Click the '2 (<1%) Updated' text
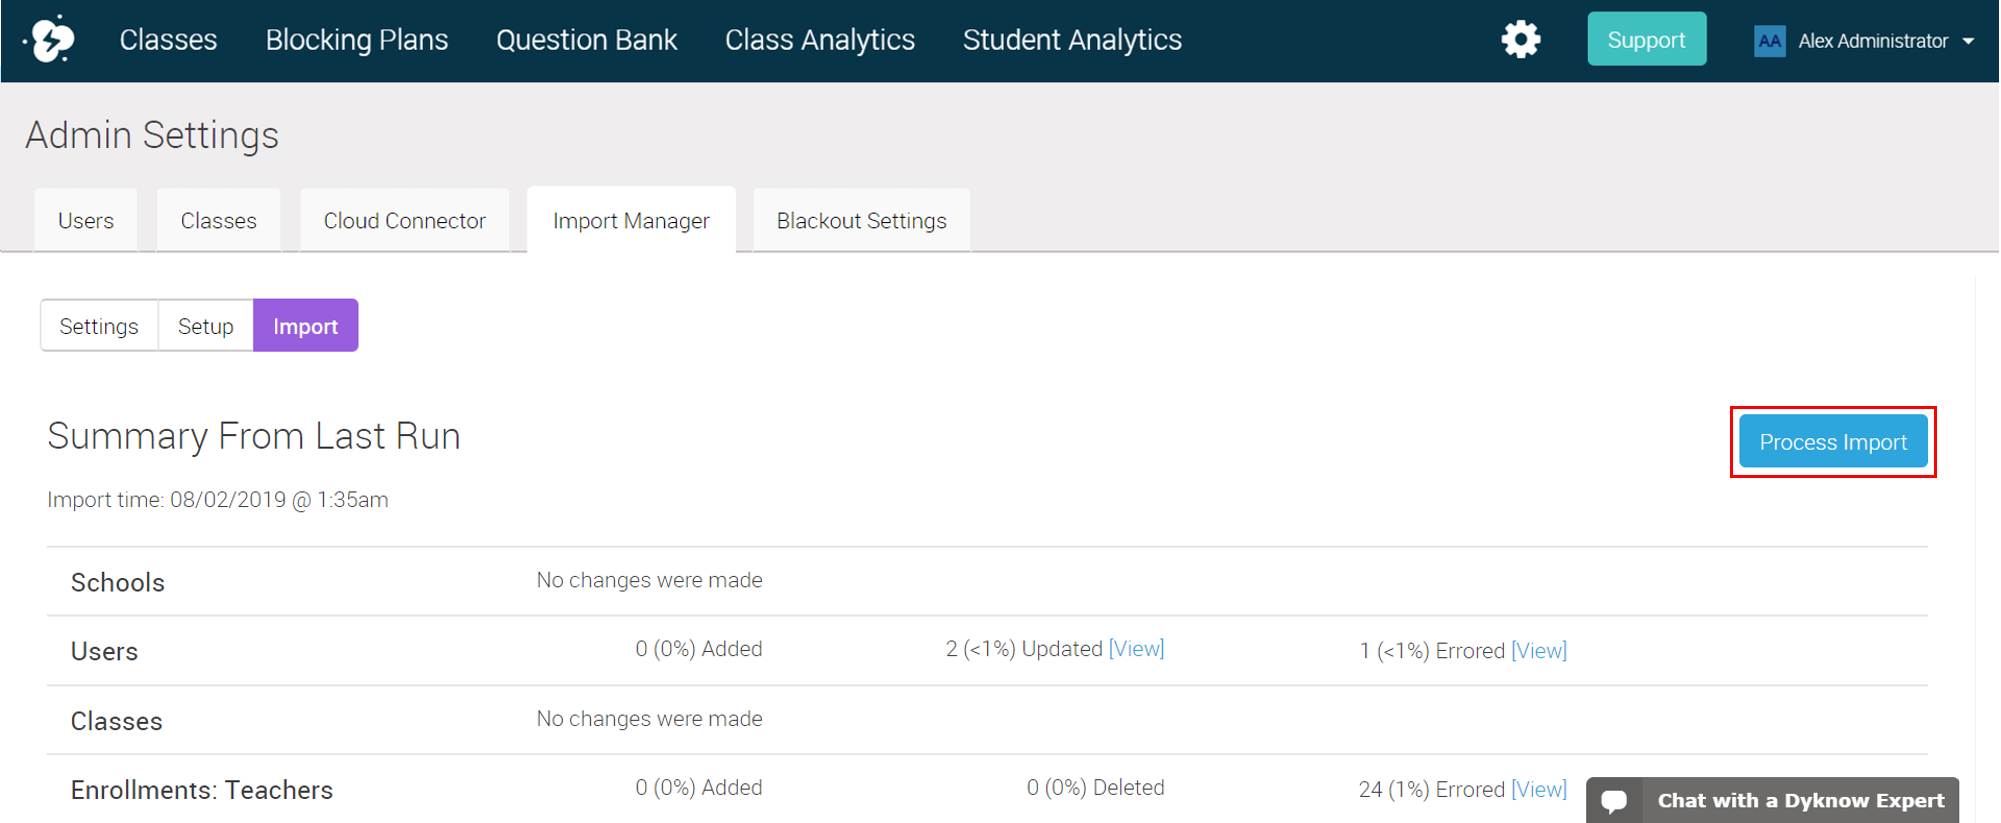2001x823 pixels. (1024, 649)
